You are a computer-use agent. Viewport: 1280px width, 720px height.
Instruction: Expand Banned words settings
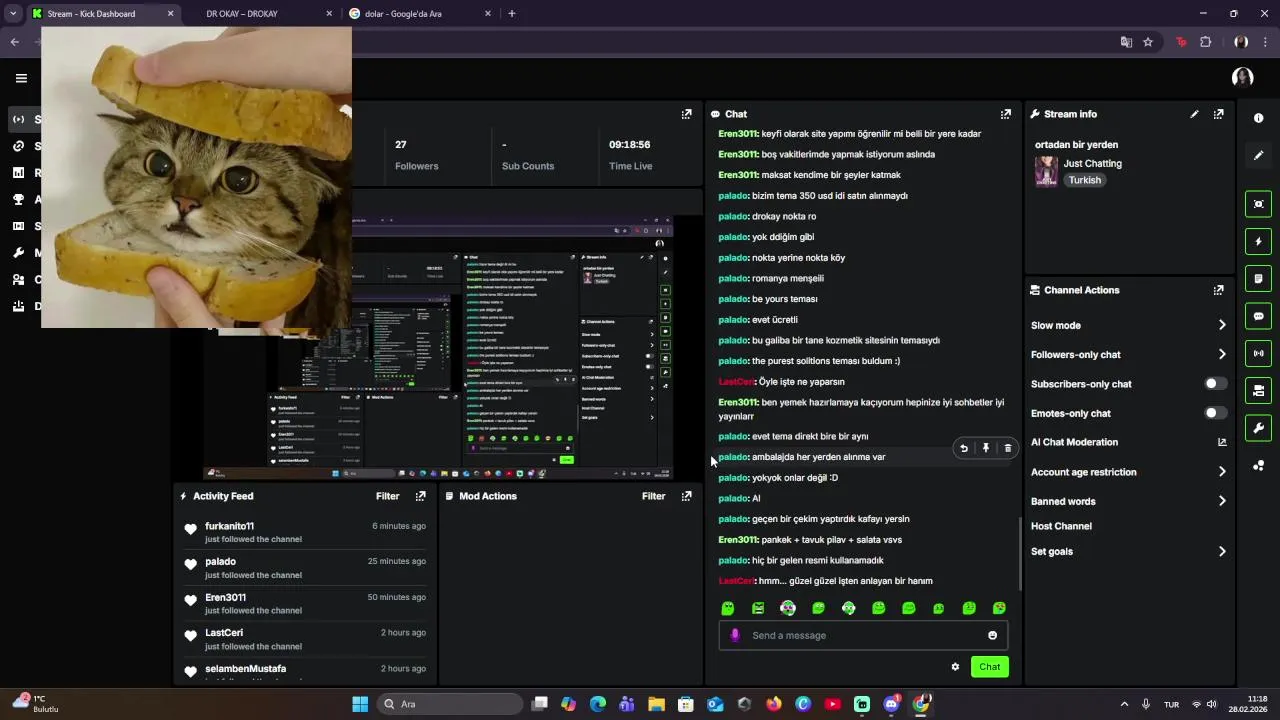pos(1222,501)
